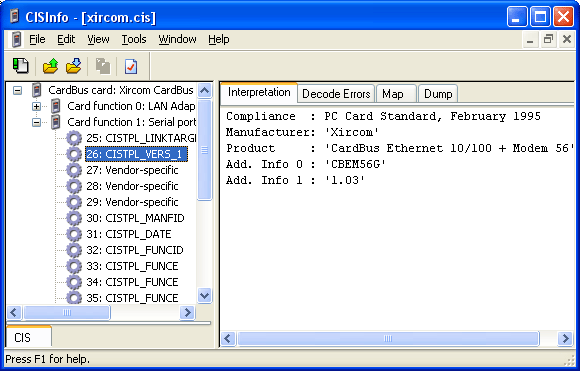
Task: Click the document icon left of File menu
Action: [x=16, y=39]
